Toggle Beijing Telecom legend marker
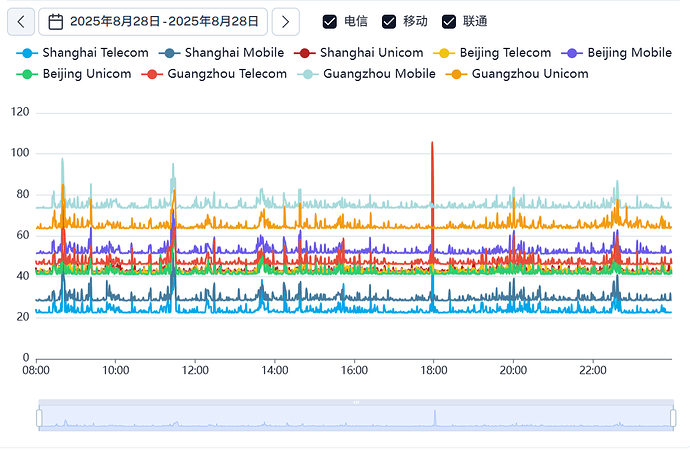Image resolution: width=690 pixels, height=452 pixels. (444, 53)
